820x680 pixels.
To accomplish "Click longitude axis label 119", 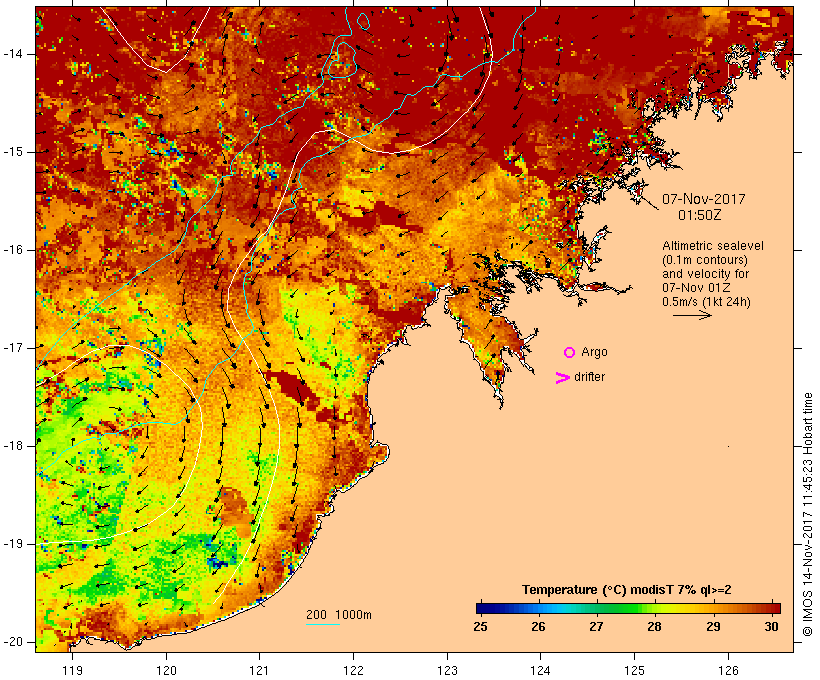I will point(72,670).
